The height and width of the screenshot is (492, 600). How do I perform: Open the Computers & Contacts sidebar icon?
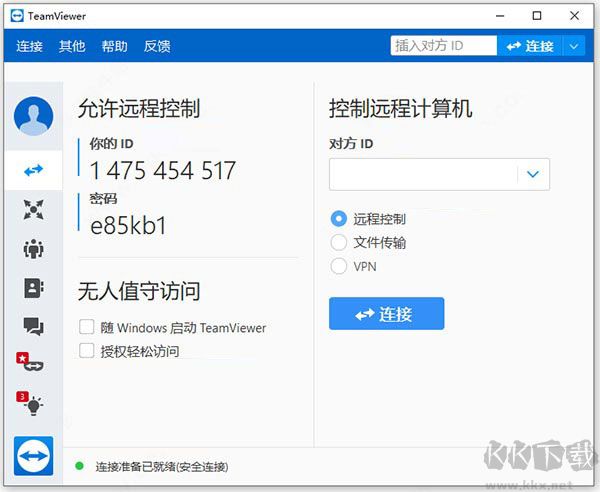click(34, 288)
